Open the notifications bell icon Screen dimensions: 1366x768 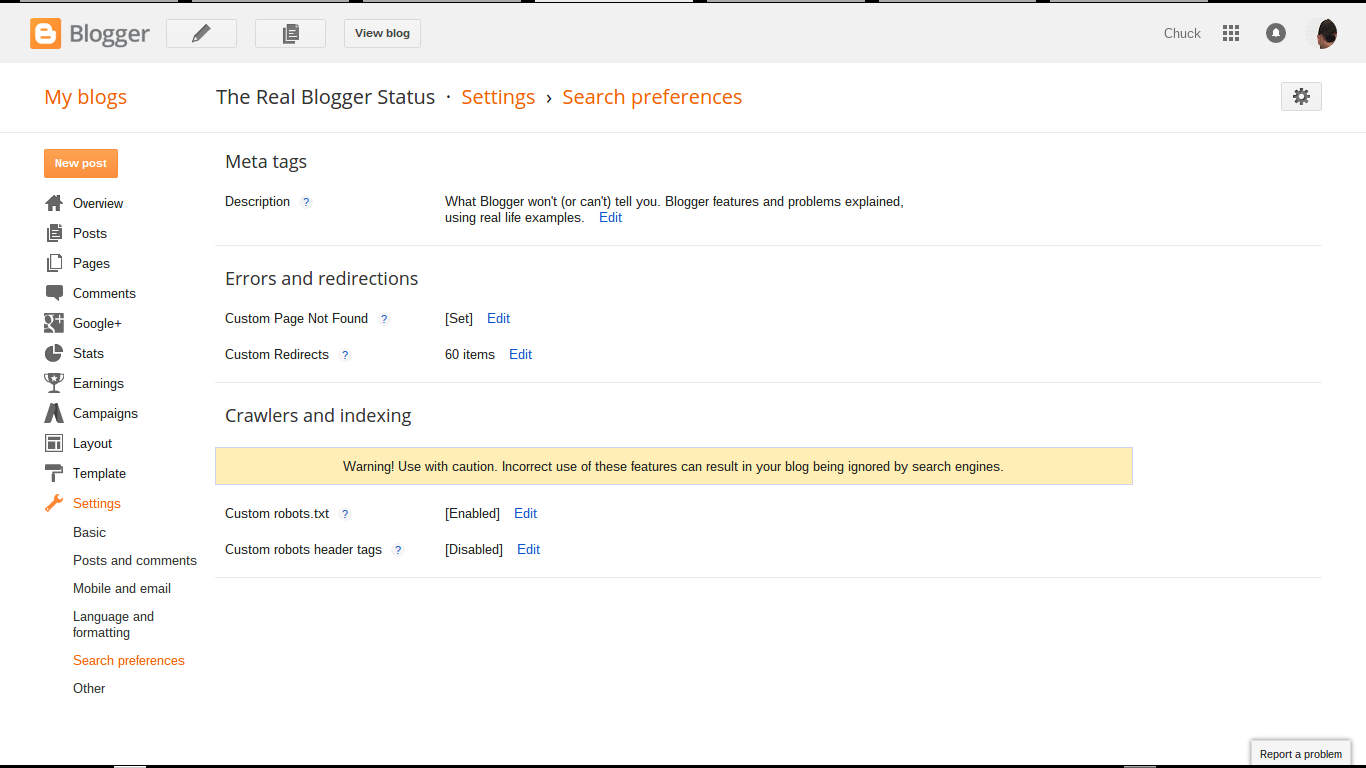(1276, 33)
